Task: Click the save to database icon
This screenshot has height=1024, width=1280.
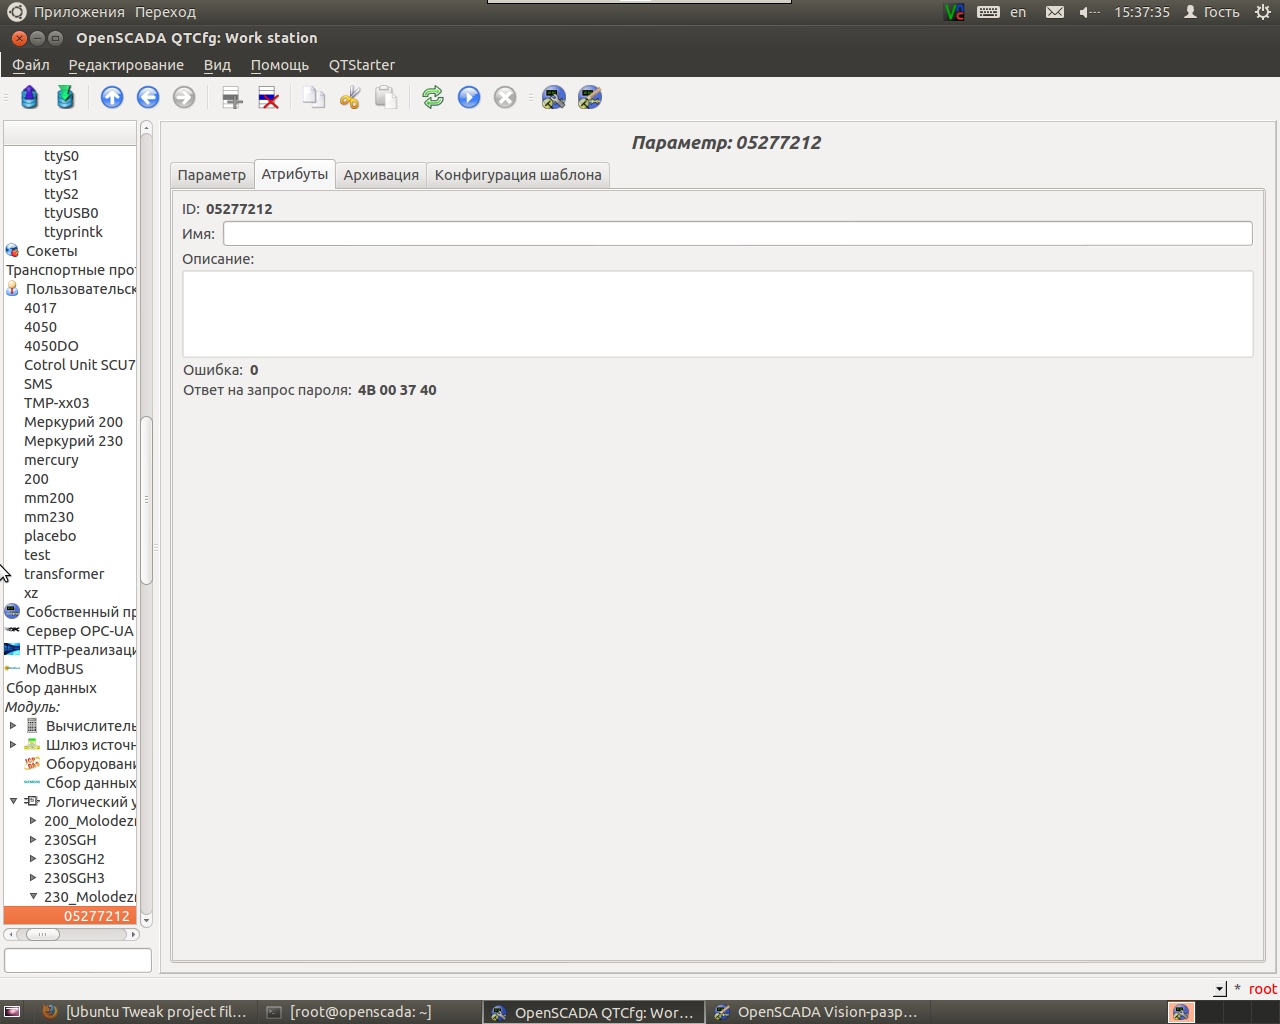Action: coord(66,97)
